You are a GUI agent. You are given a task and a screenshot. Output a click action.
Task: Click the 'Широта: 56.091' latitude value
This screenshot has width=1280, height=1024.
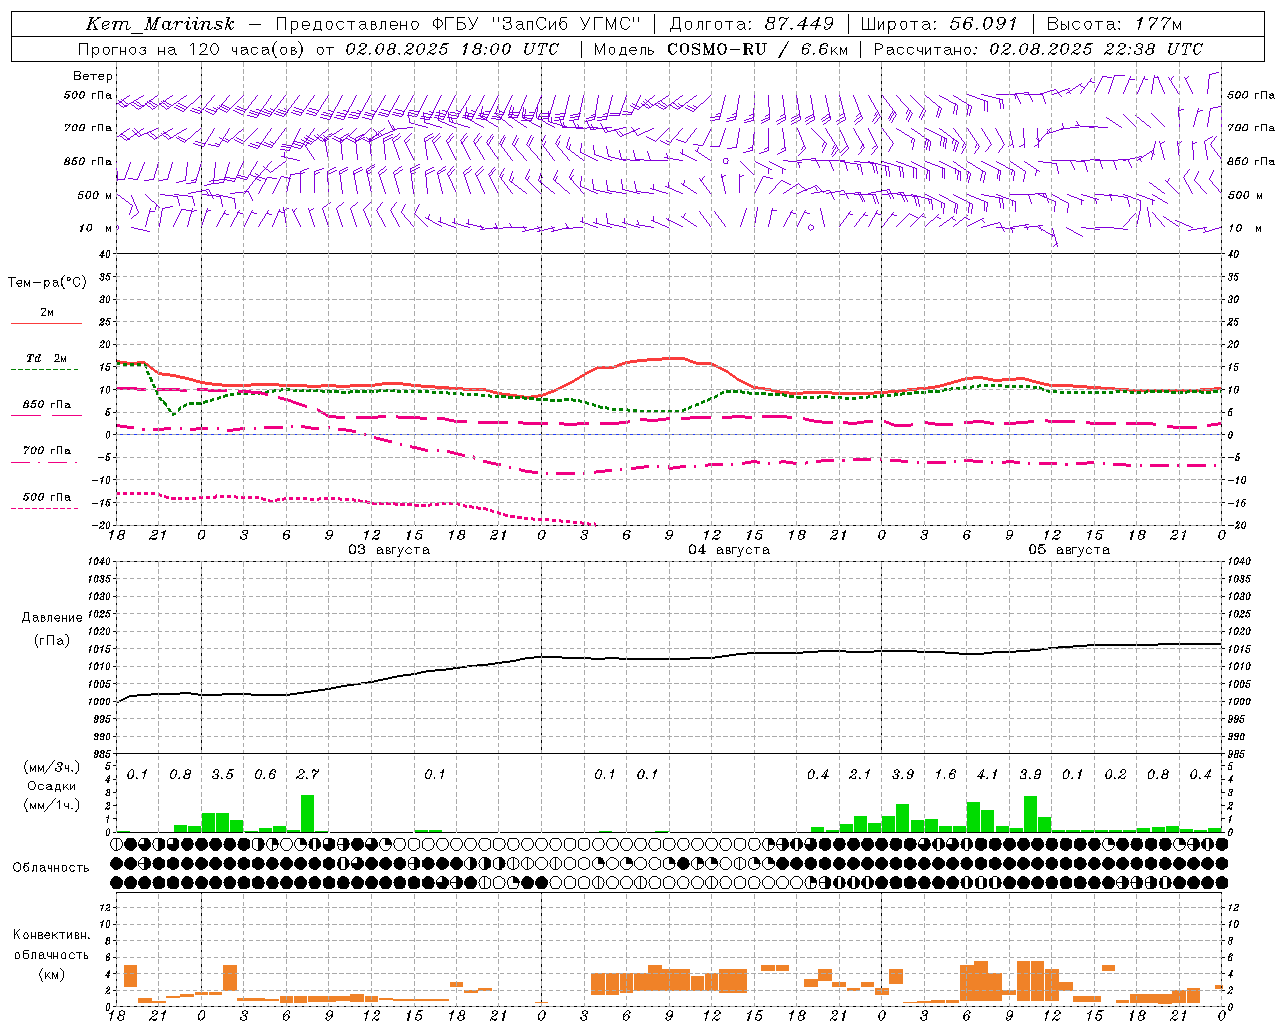point(939,24)
